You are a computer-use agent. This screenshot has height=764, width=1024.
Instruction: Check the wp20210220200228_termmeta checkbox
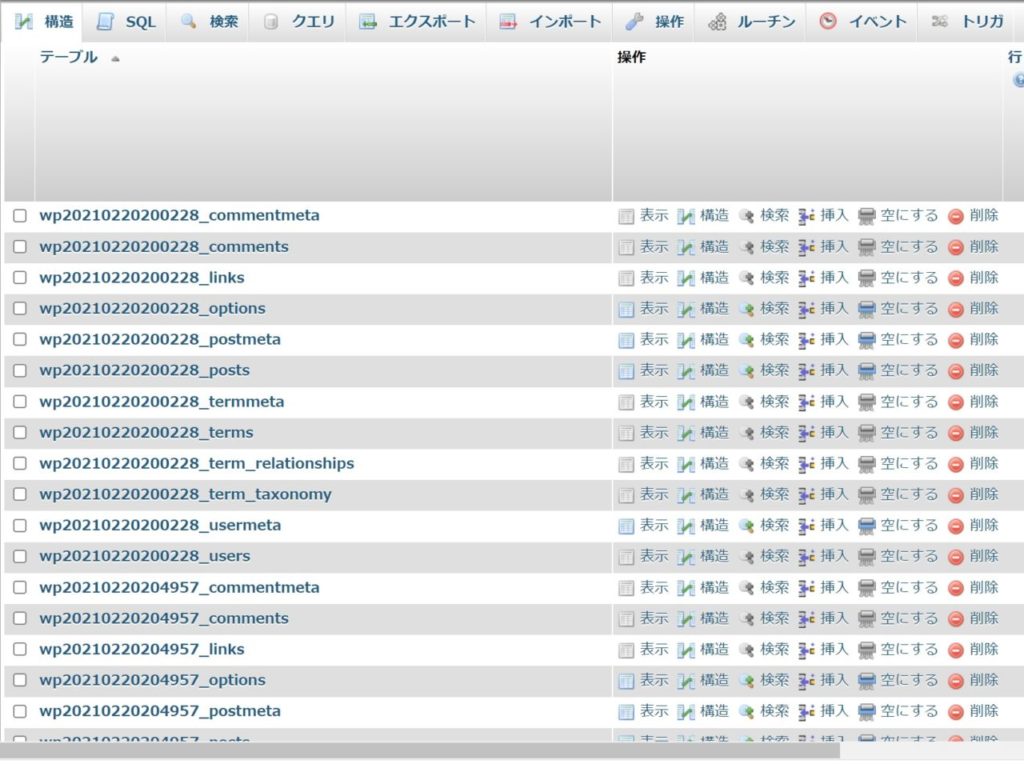(x=20, y=402)
